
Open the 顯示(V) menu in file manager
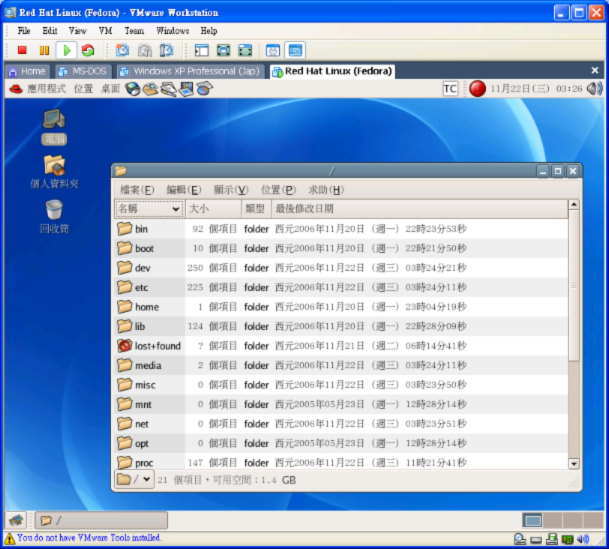coord(231,190)
